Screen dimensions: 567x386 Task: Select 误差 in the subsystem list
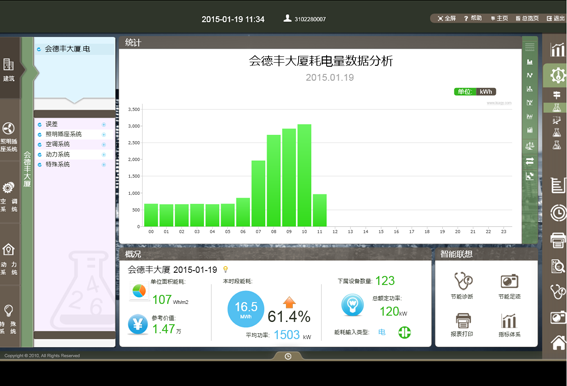point(51,124)
